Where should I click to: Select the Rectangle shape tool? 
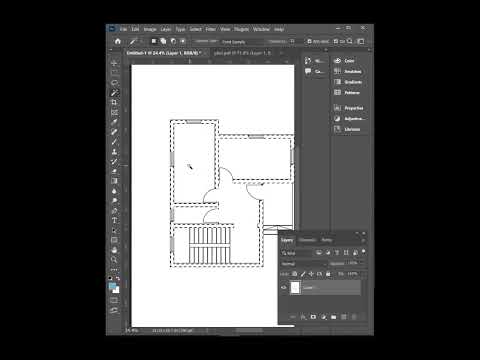coord(114,240)
